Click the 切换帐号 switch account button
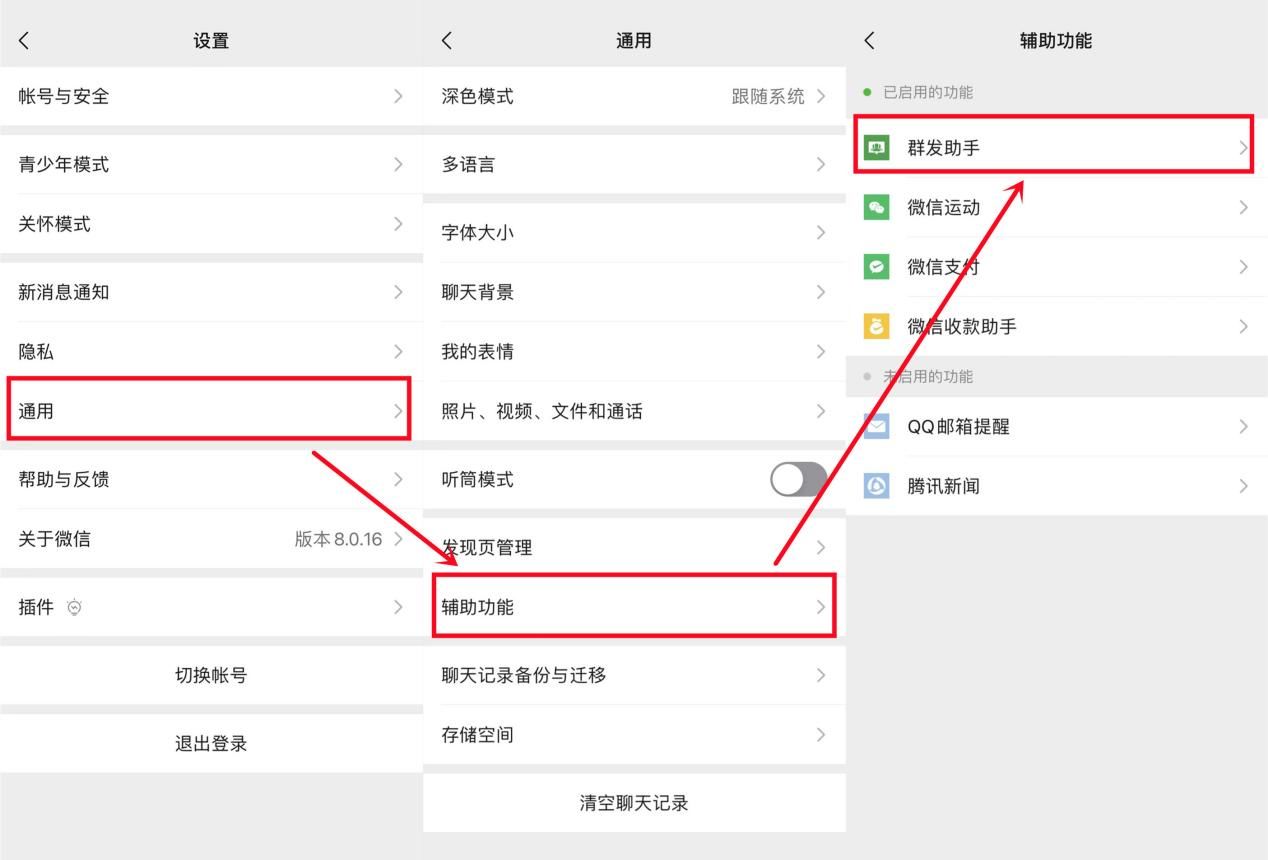The width and height of the screenshot is (1268, 860). pos(210,675)
